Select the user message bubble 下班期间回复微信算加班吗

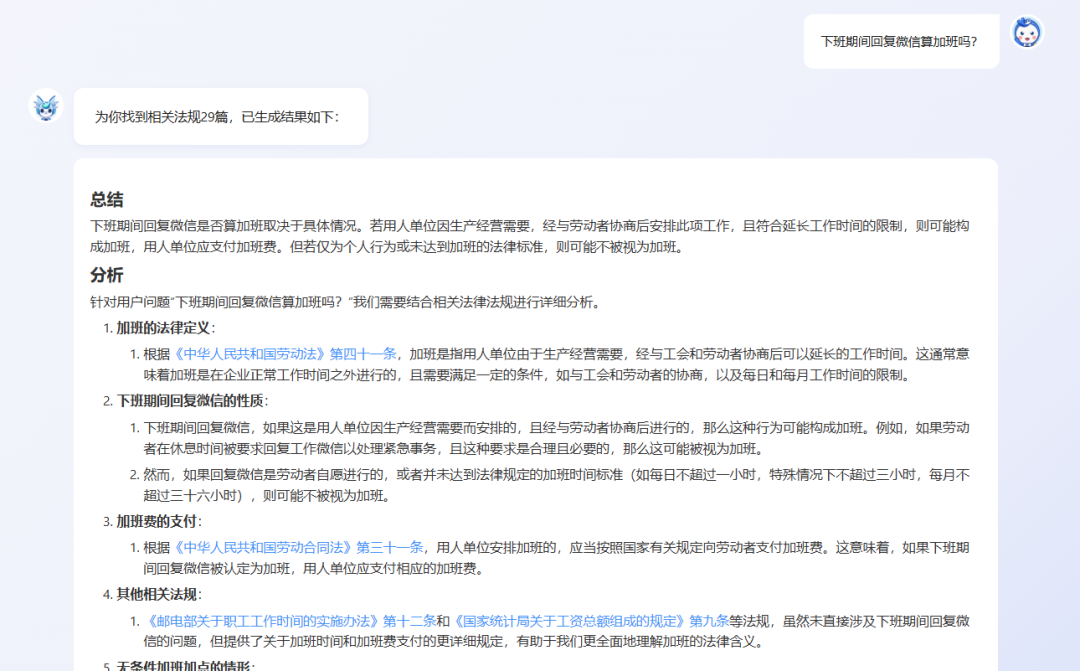pos(899,41)
